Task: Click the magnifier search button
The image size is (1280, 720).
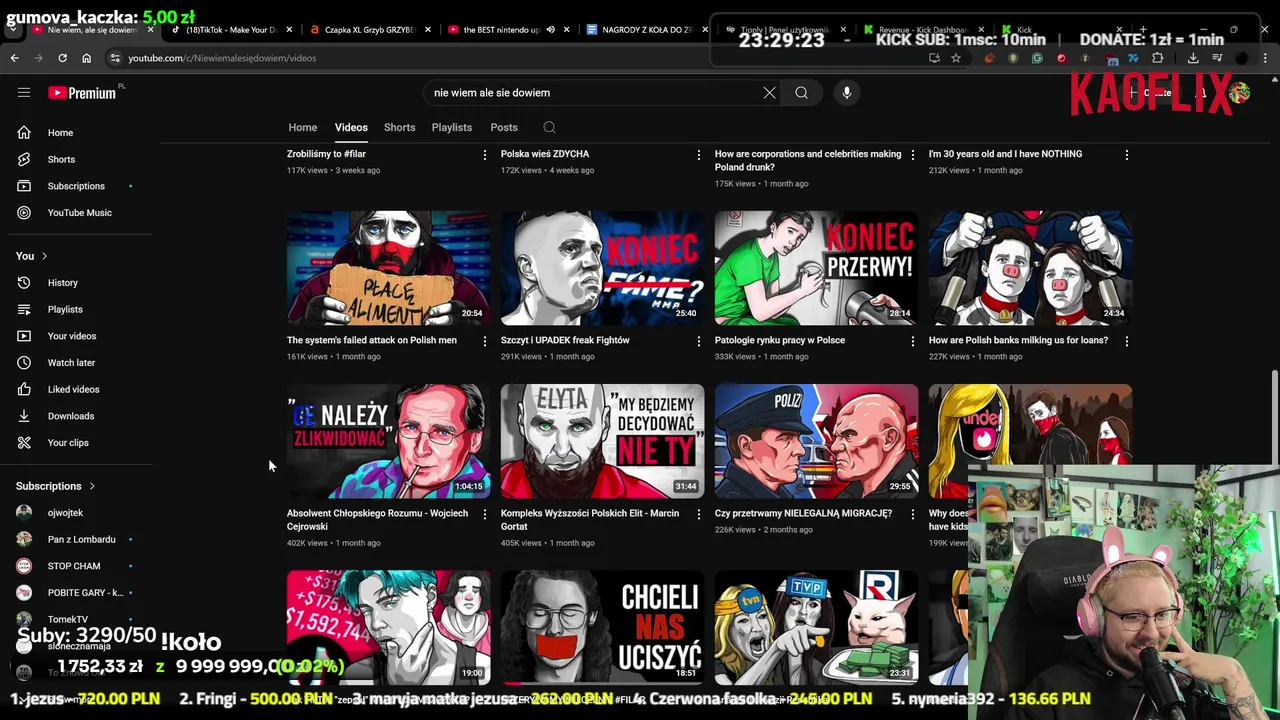Action: 801,93
